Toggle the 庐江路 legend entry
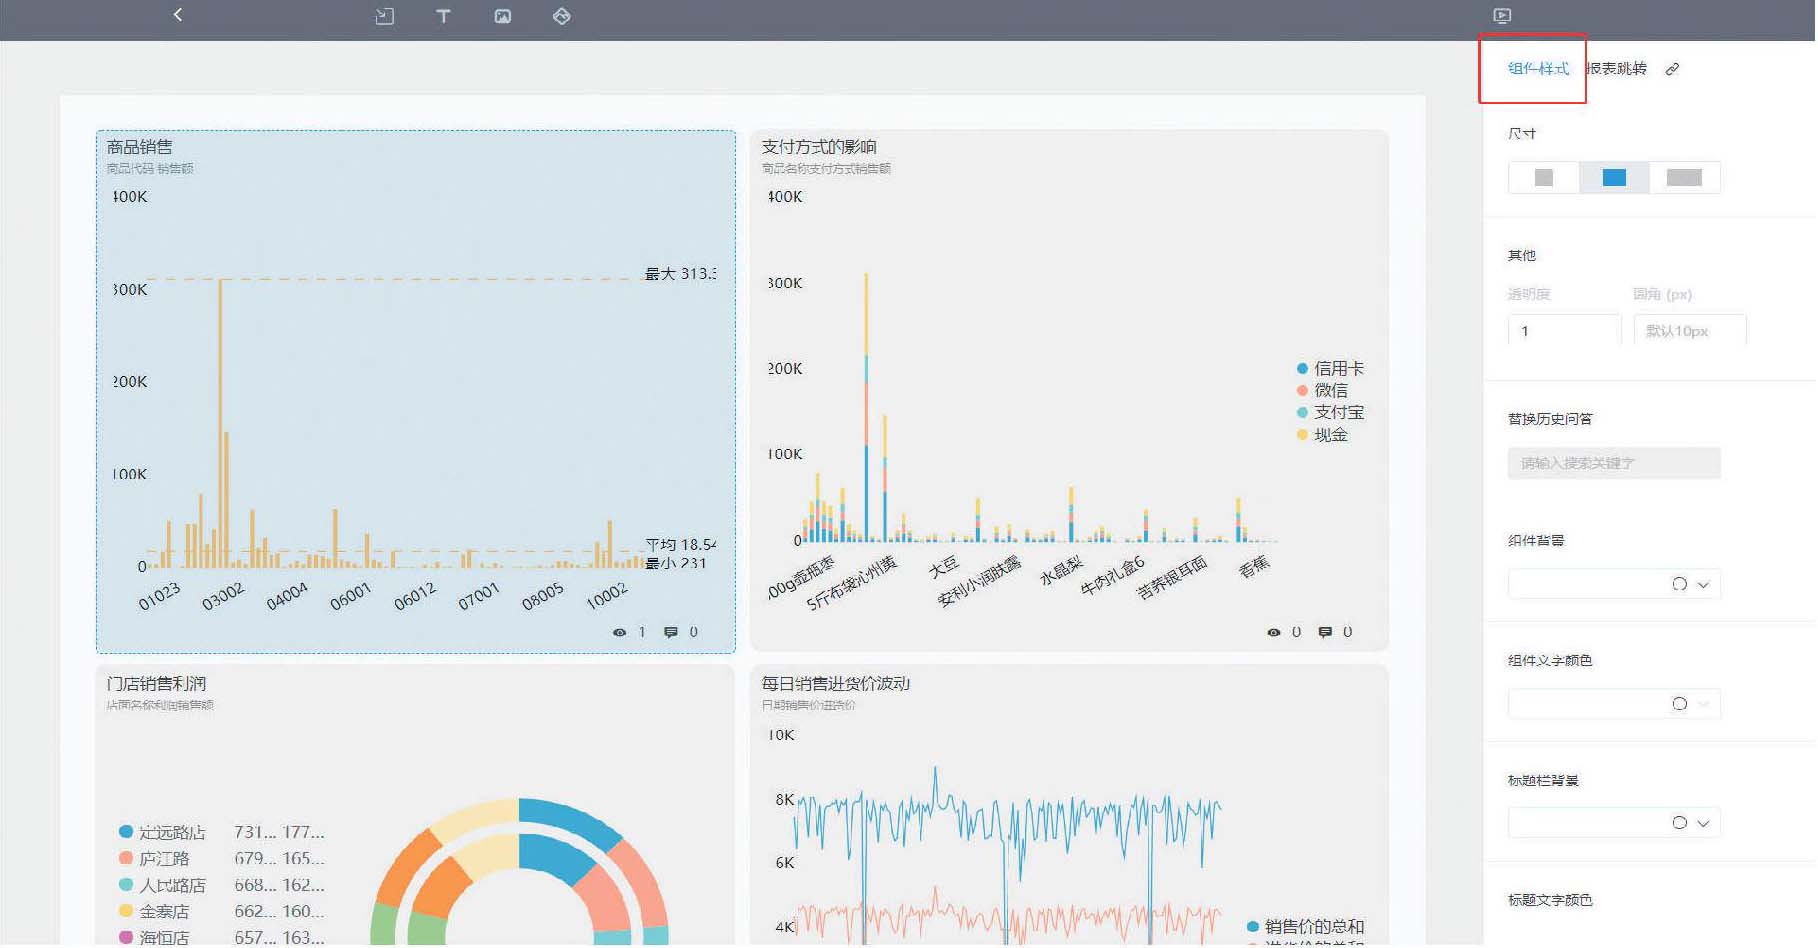The width and height of the screenshot is (1818, 948). [x=154, y=859]
